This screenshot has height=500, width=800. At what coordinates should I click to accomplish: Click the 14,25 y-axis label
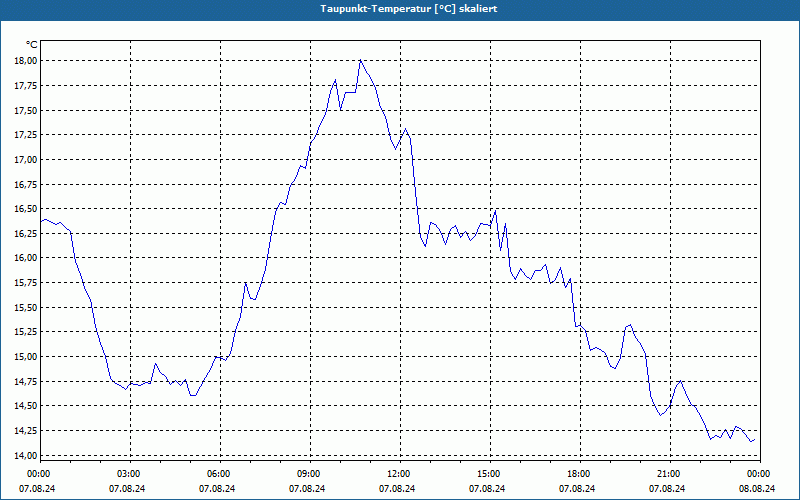coord(27,431)
